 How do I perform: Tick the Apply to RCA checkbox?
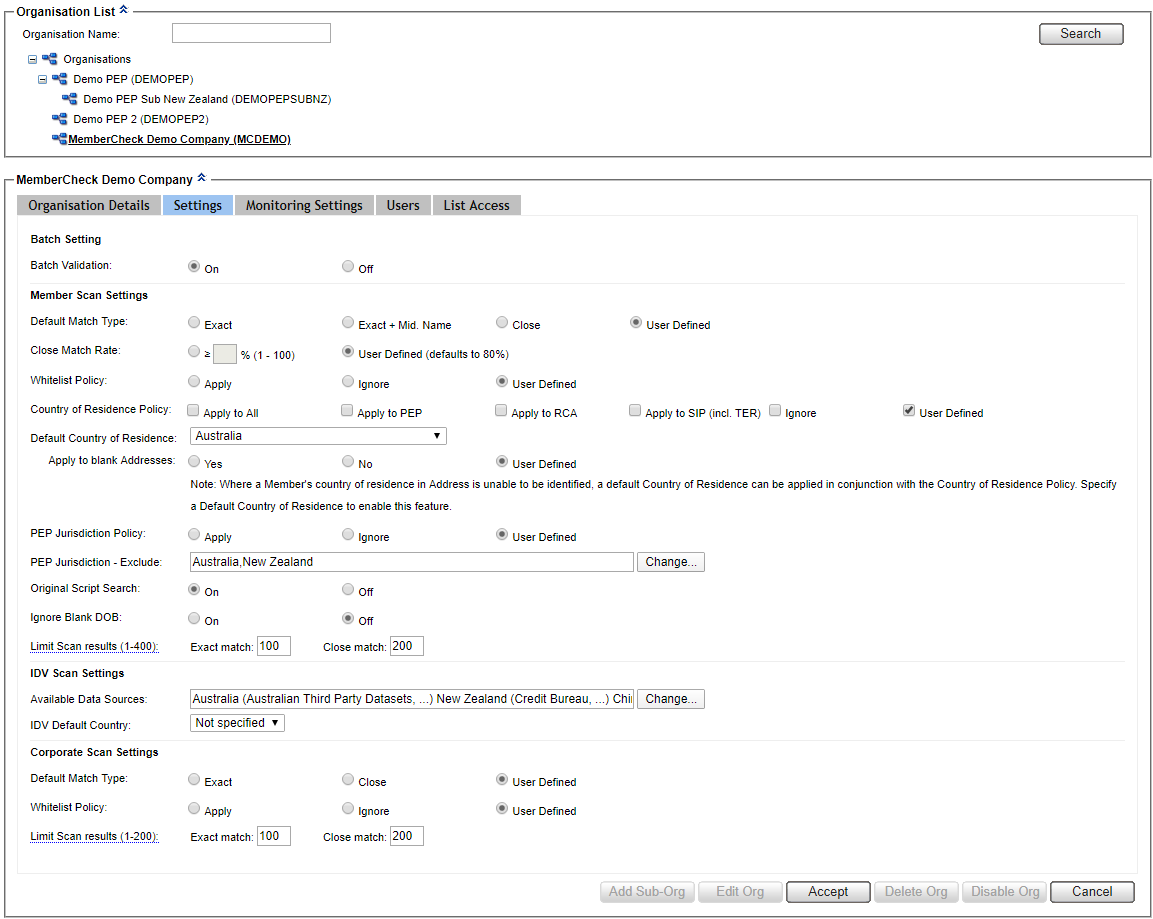tap(501, 410)
